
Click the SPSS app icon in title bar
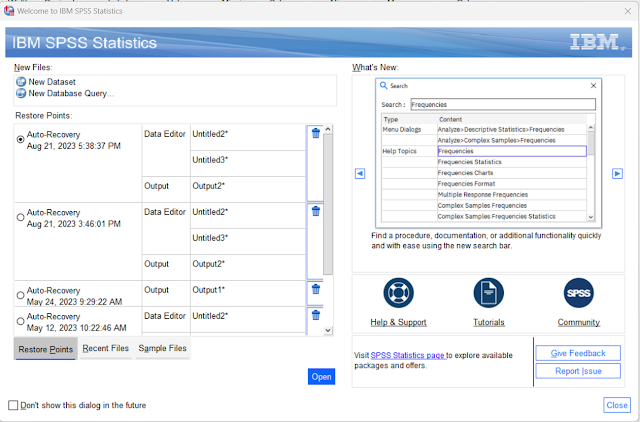(x=9, y=11)
